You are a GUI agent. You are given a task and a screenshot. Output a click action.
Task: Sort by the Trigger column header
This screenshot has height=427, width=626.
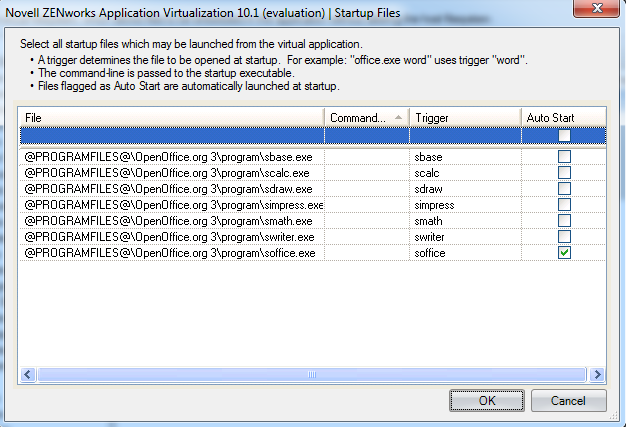coord(466,118)
